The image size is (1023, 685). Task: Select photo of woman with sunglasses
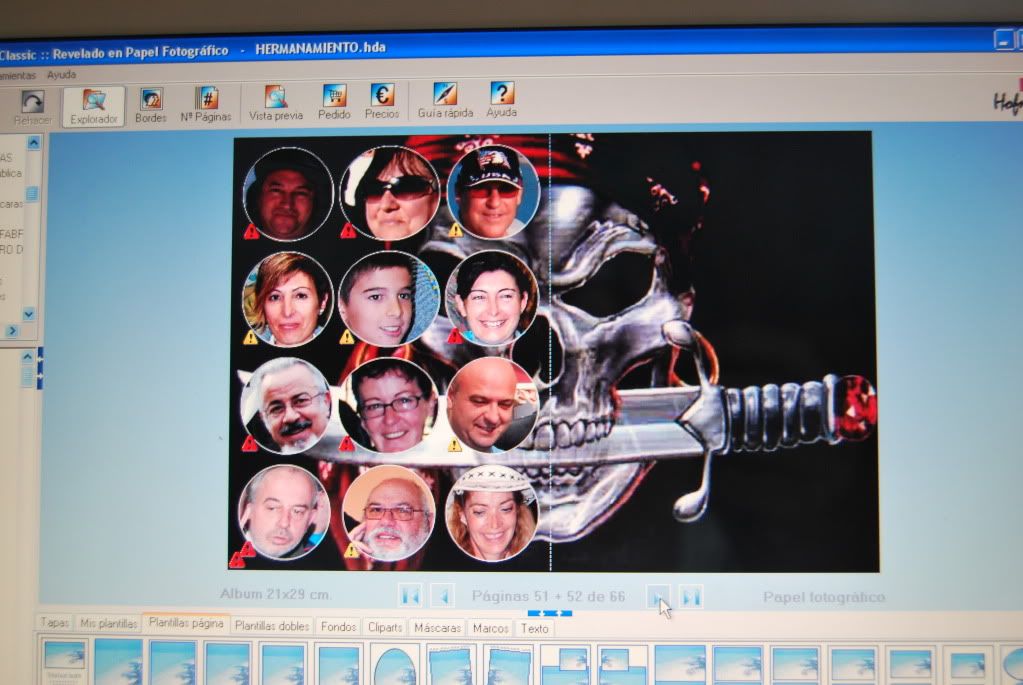click(x=389, y=193)
